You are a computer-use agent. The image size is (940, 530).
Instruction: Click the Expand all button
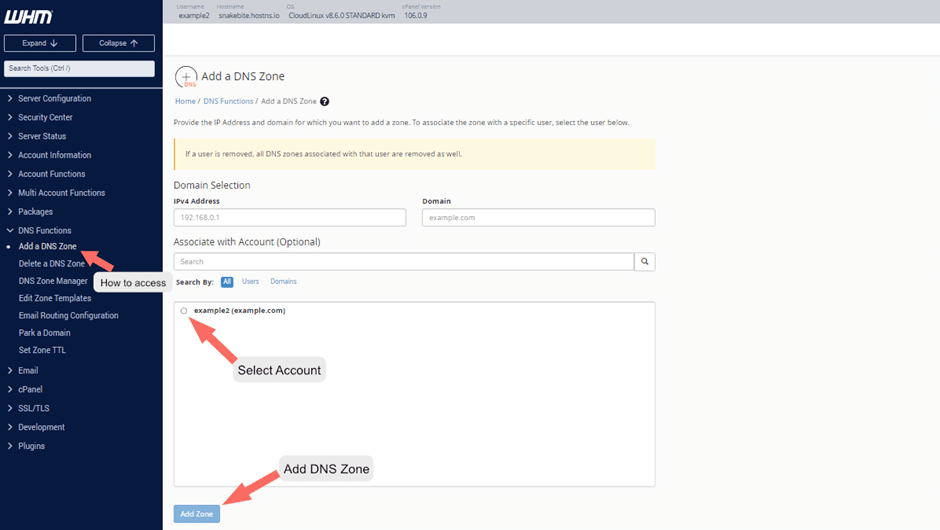pyautogui.click(x=40, y=43)
